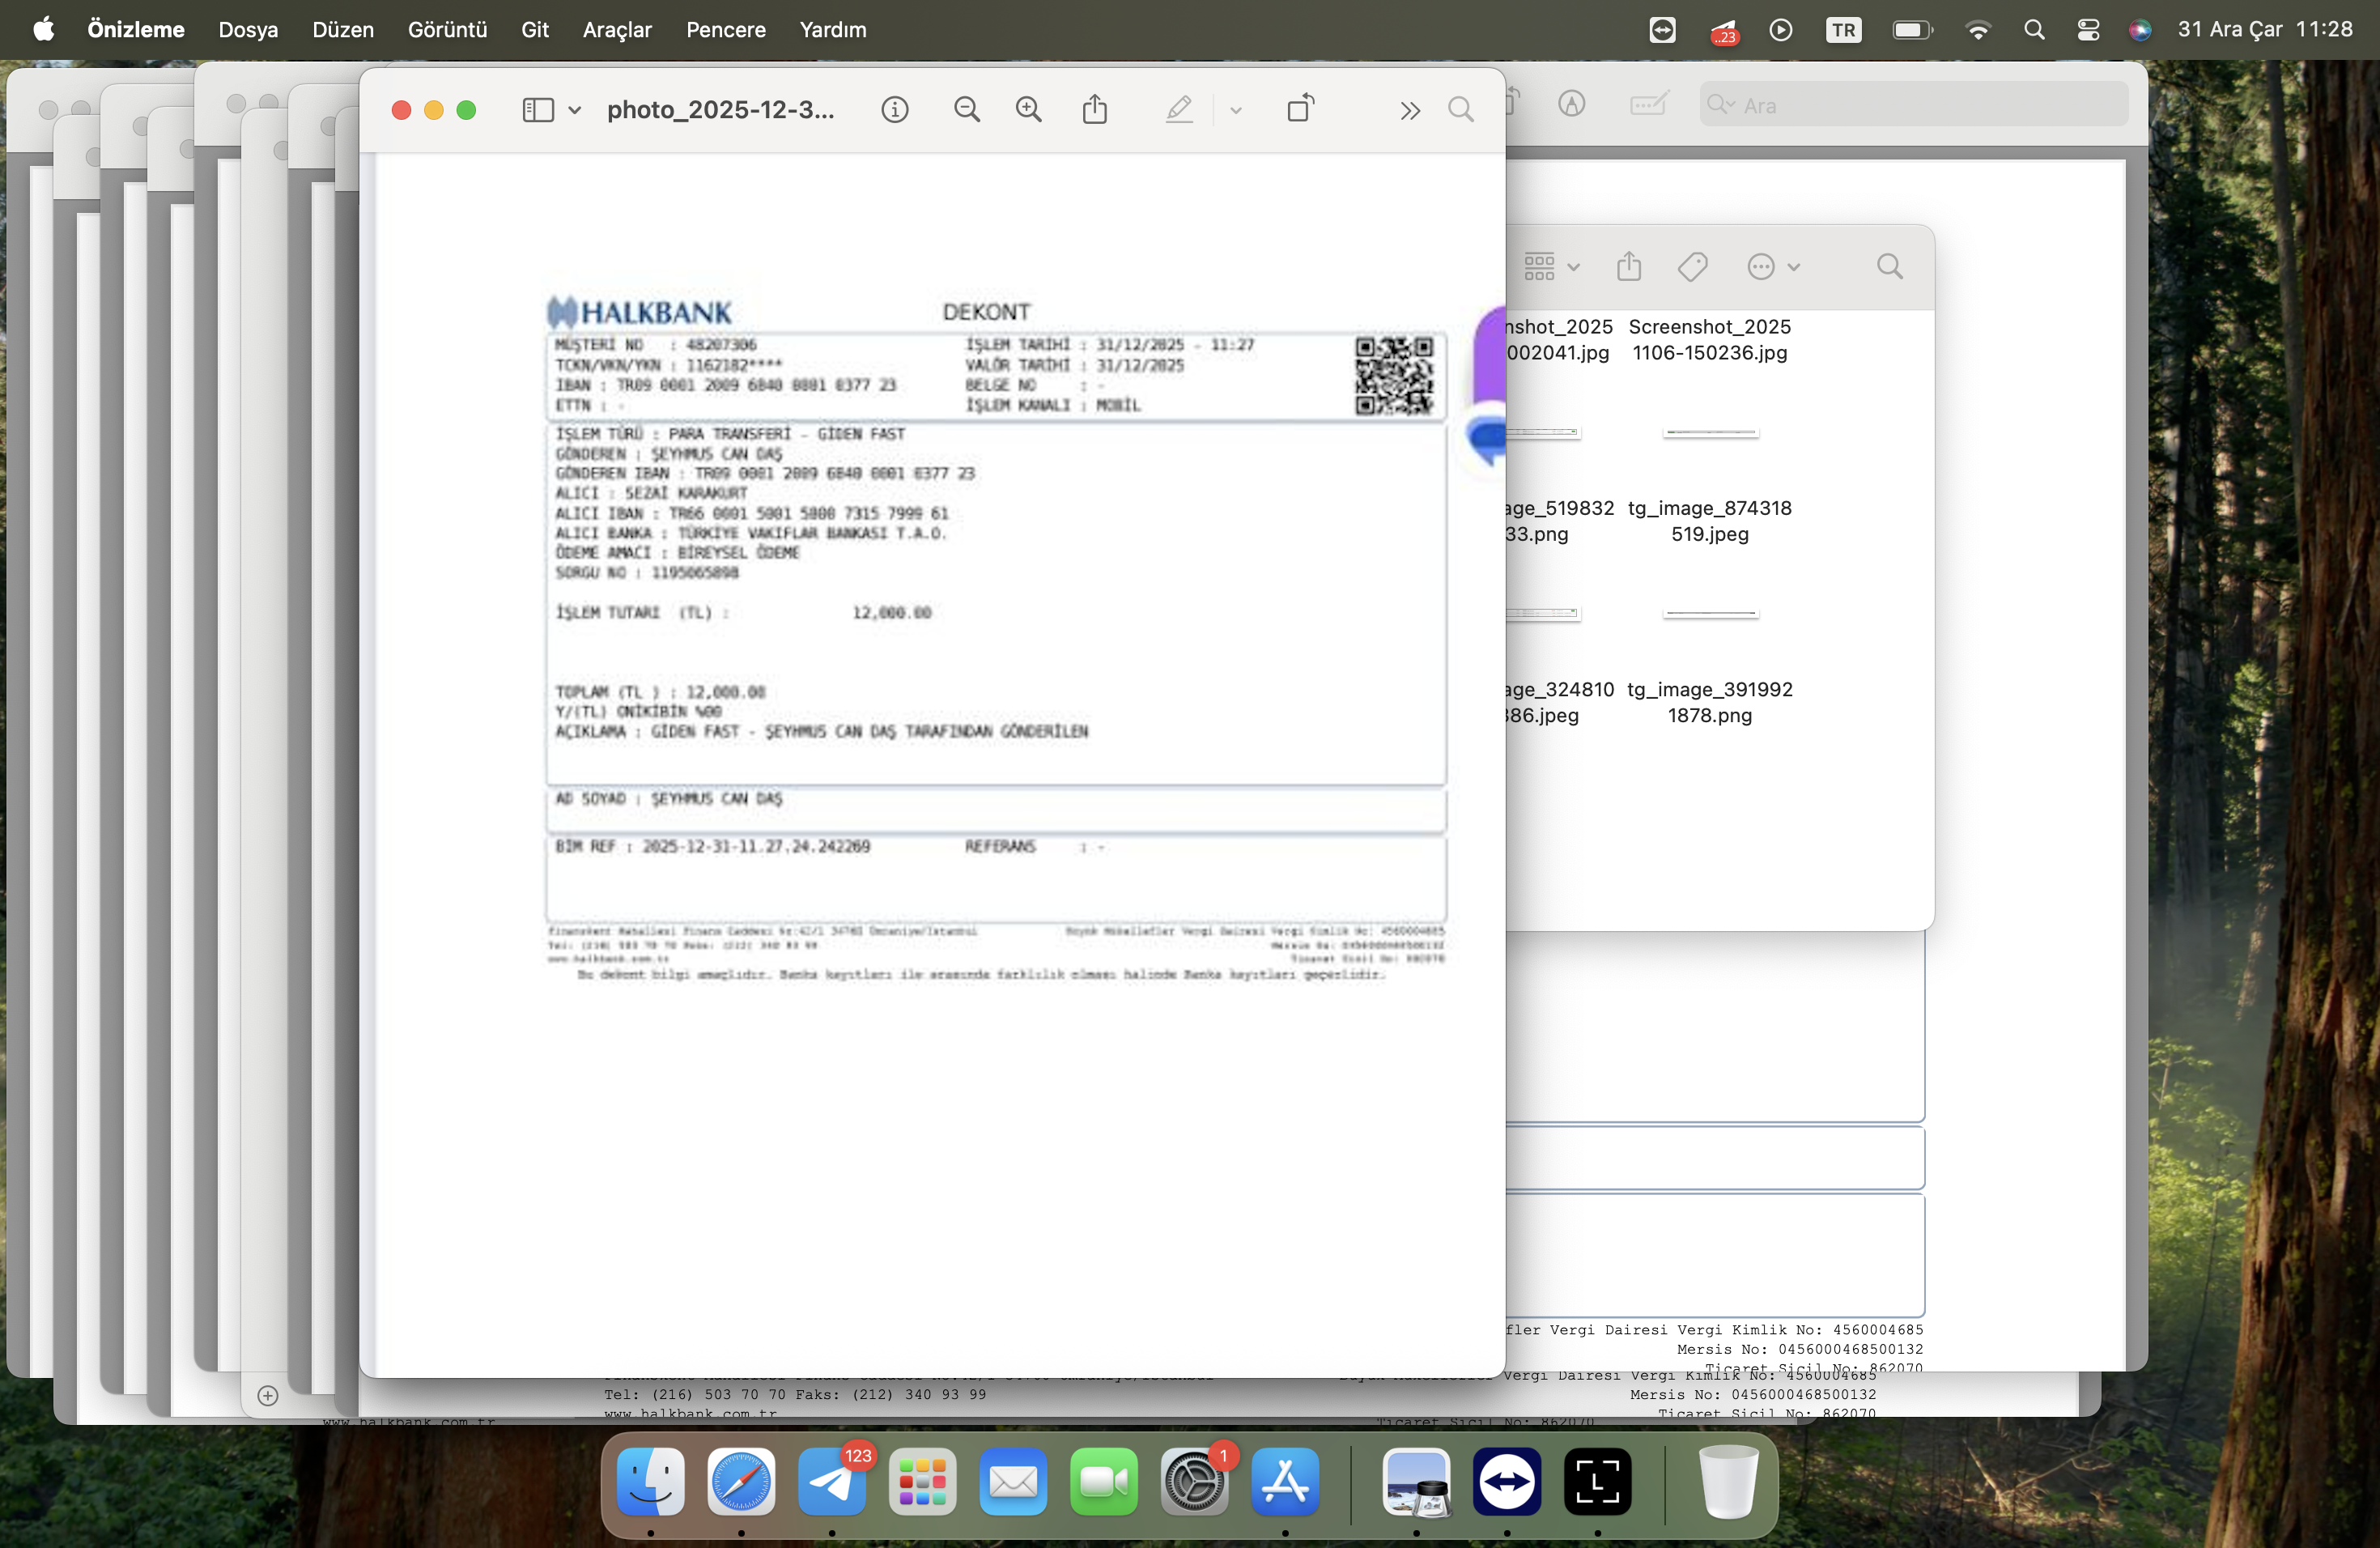The height and width of the screenshot is (1548, 2380).
Task: Open the Finder more-actions ellipsis menu
Action: click(x=1773, y=267)
